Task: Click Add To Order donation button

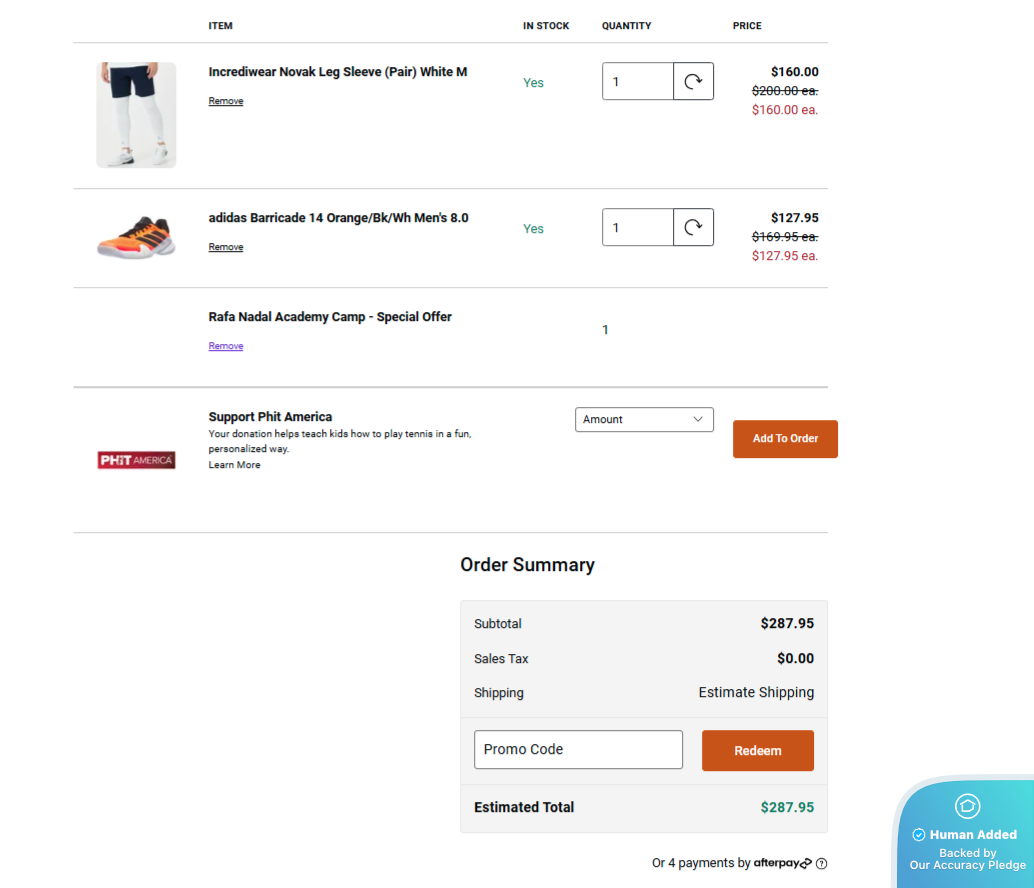Action: (x=785, y=439)
